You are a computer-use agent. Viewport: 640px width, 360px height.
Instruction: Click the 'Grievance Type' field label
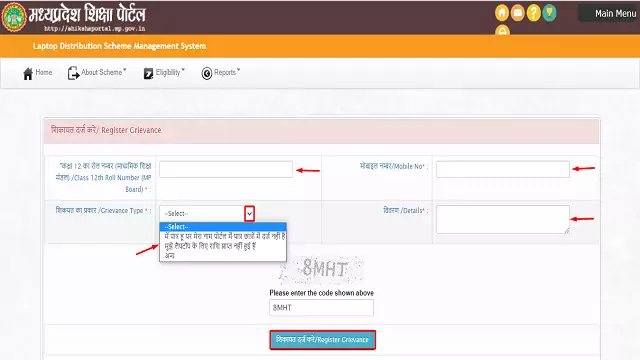(103, 211)
